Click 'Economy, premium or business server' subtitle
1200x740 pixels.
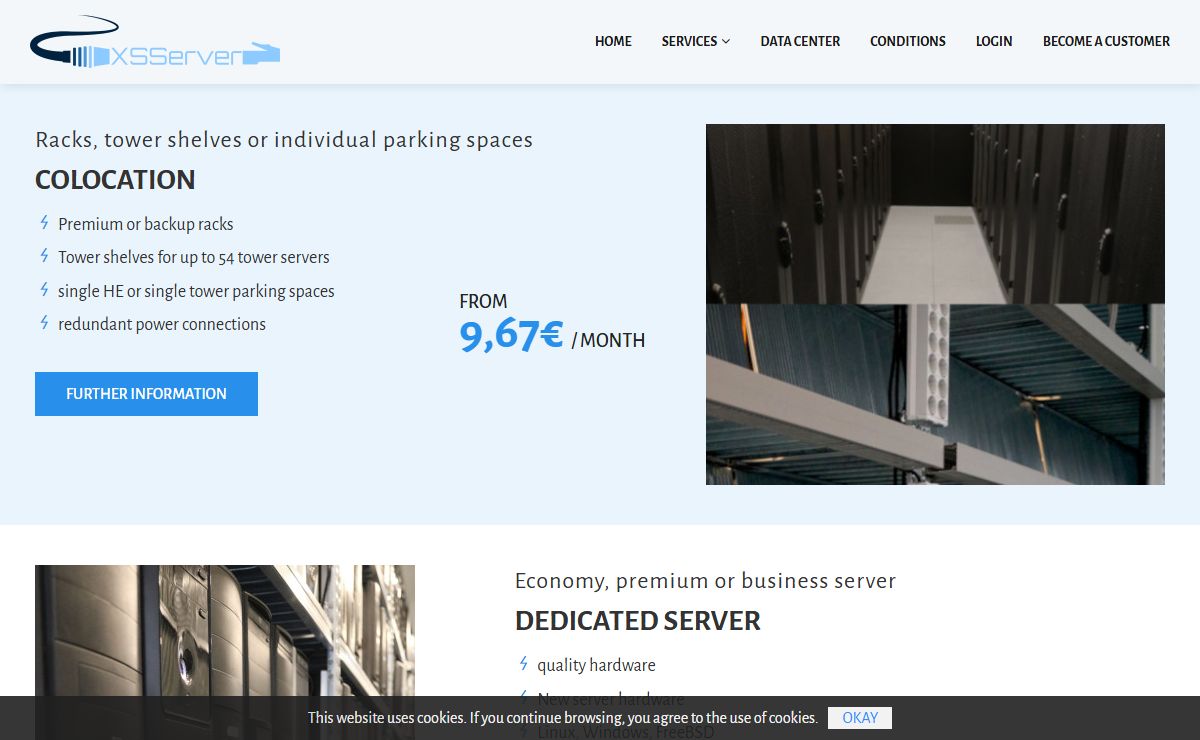(x=705, y=581)
